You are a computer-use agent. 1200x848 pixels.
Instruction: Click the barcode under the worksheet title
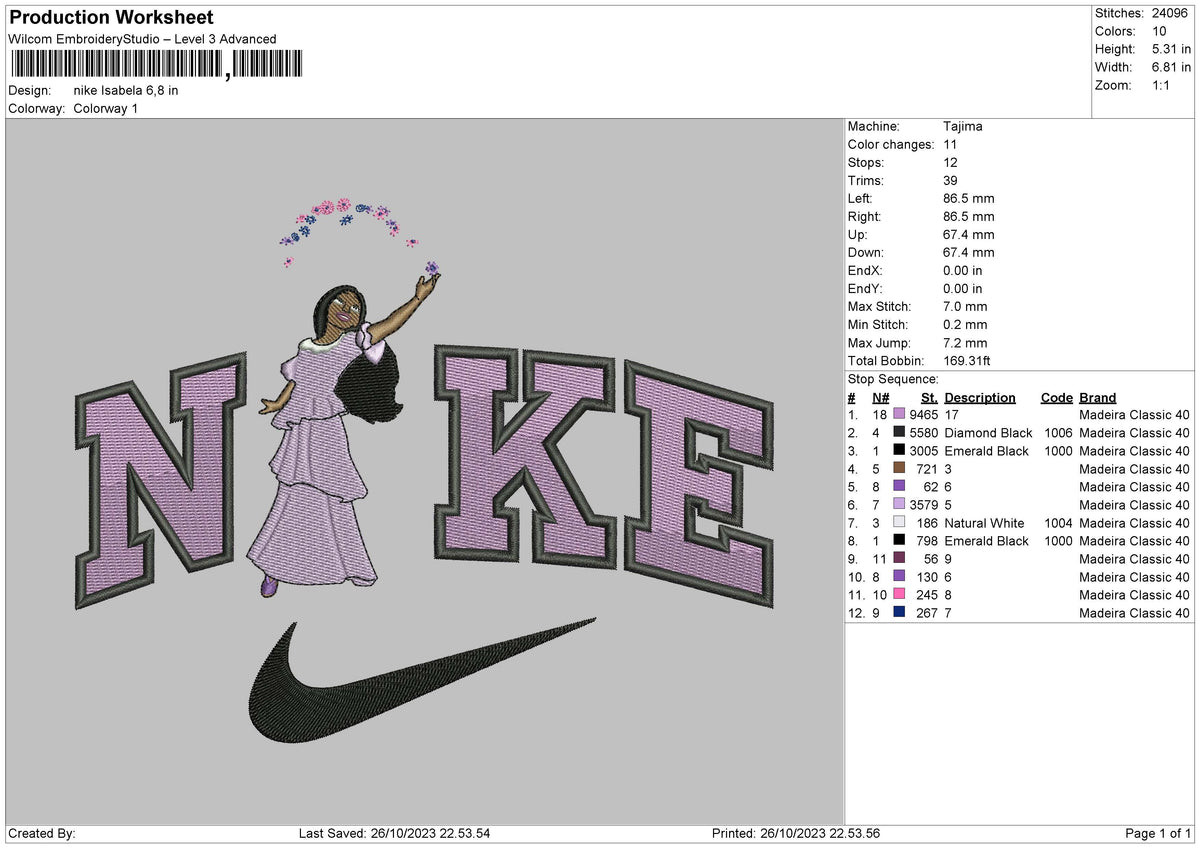(155, 66)
